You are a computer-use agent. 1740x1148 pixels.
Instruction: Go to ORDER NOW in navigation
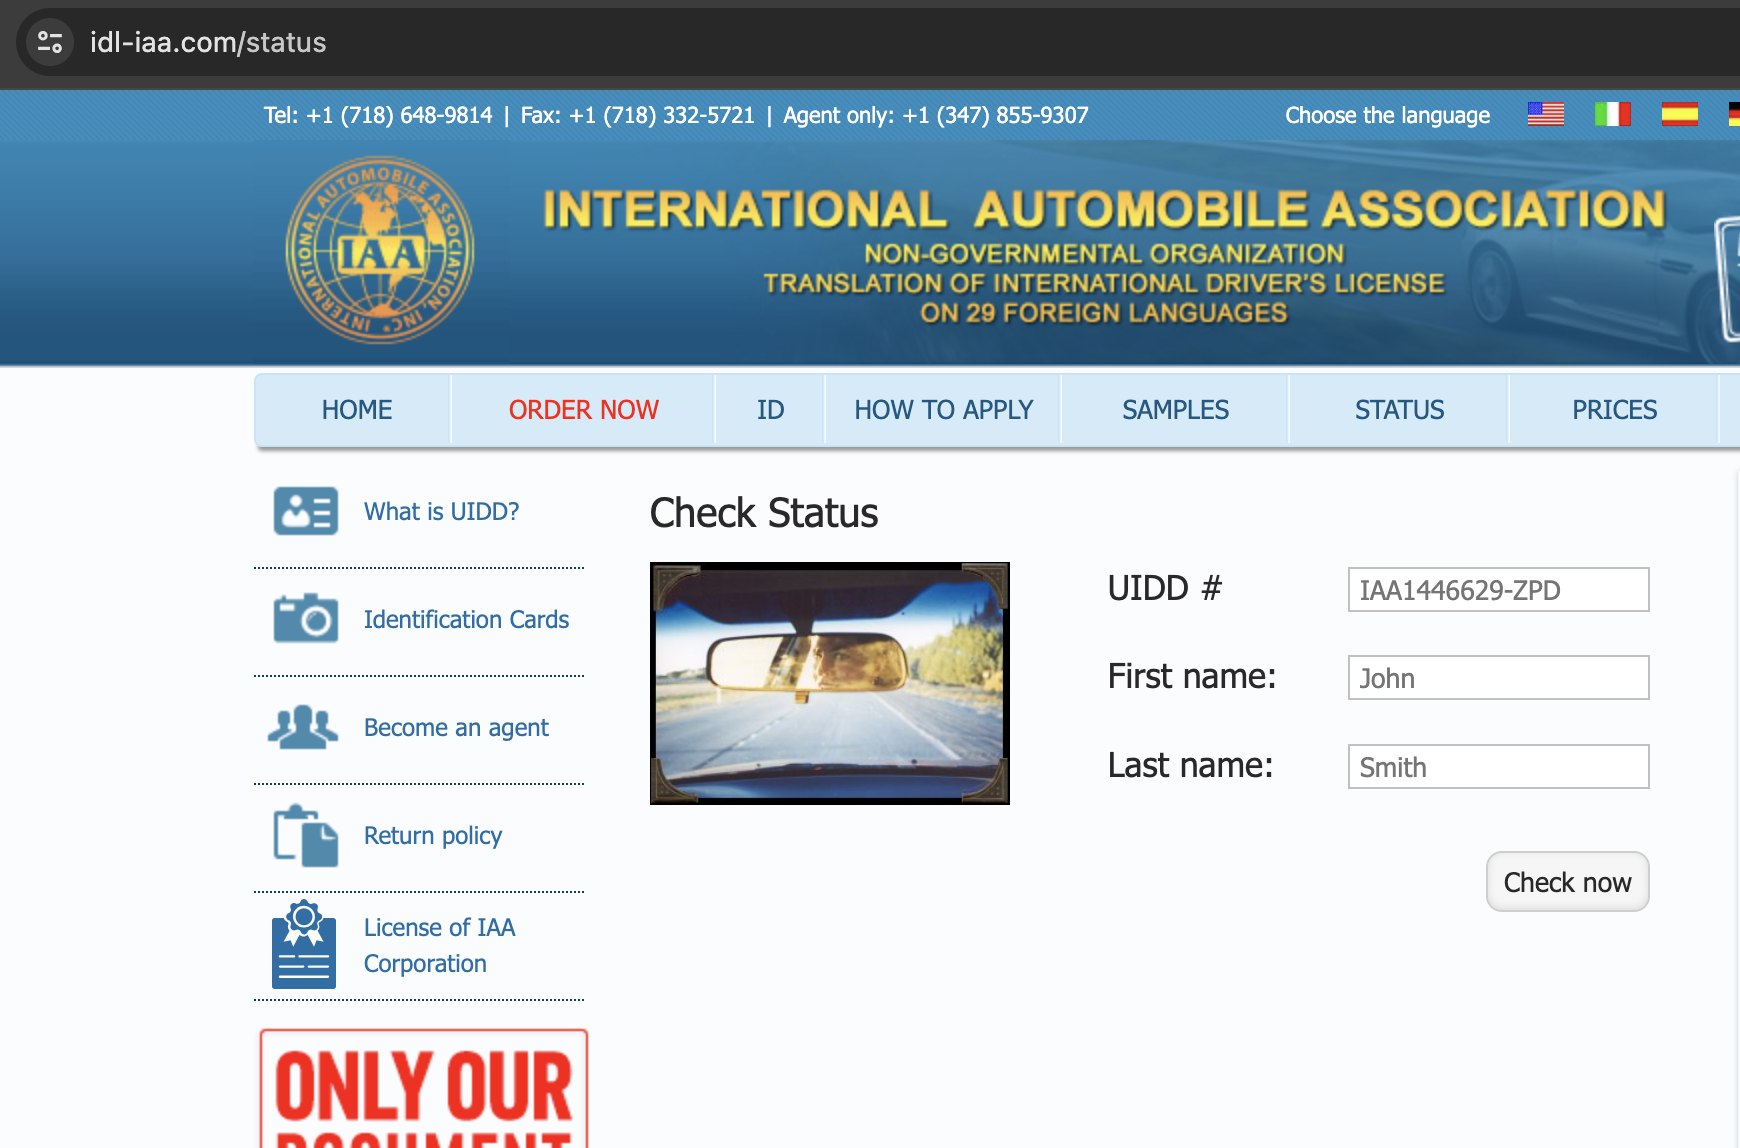click(x=583, y=410)
